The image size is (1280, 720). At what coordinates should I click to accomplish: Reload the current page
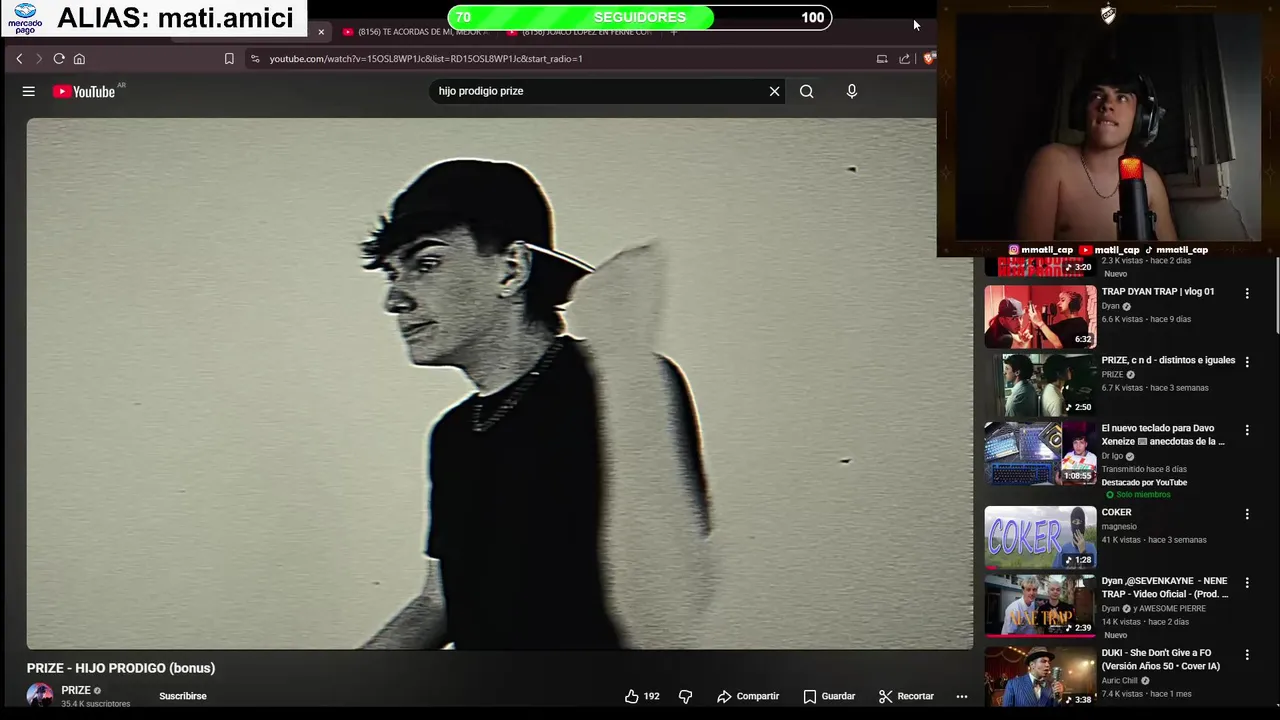(x=59, y=59)
